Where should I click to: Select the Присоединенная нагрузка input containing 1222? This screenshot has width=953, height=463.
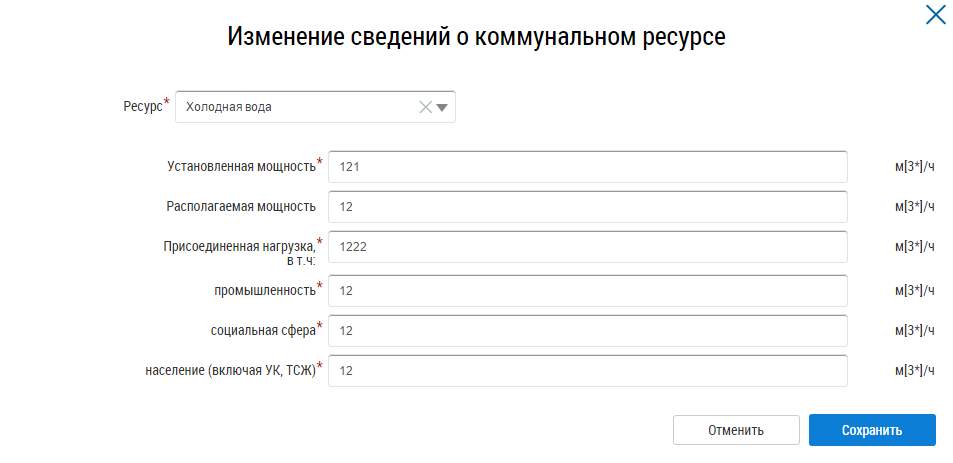pos(587,247)
